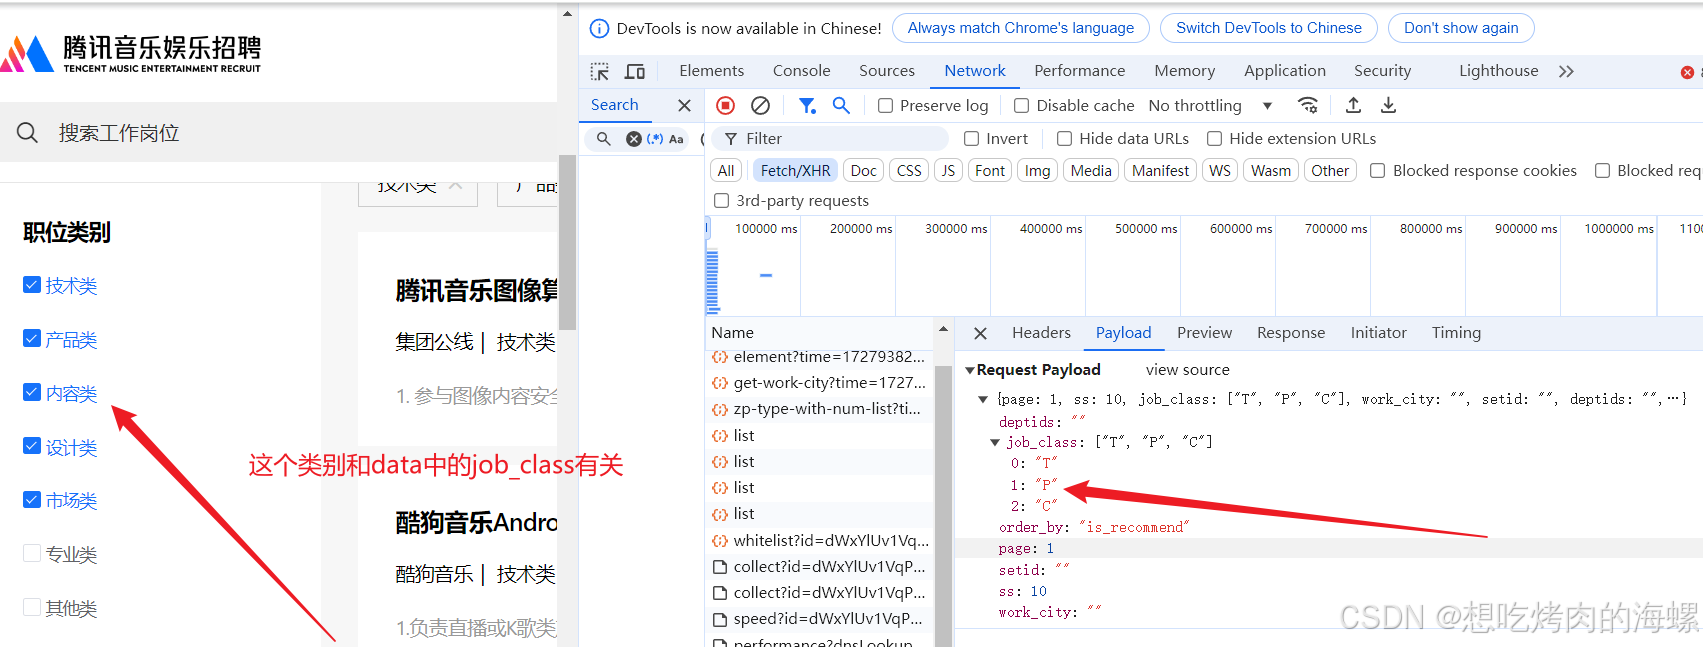Click Switch DevTools to Chinese
The width and height of the screenshot is (1703, 647).
coord(1269,28)
